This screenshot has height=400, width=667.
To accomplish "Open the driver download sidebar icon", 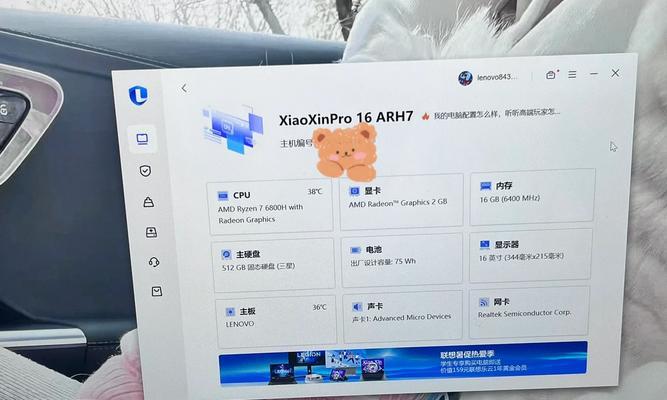I will [x=151, y=232].
